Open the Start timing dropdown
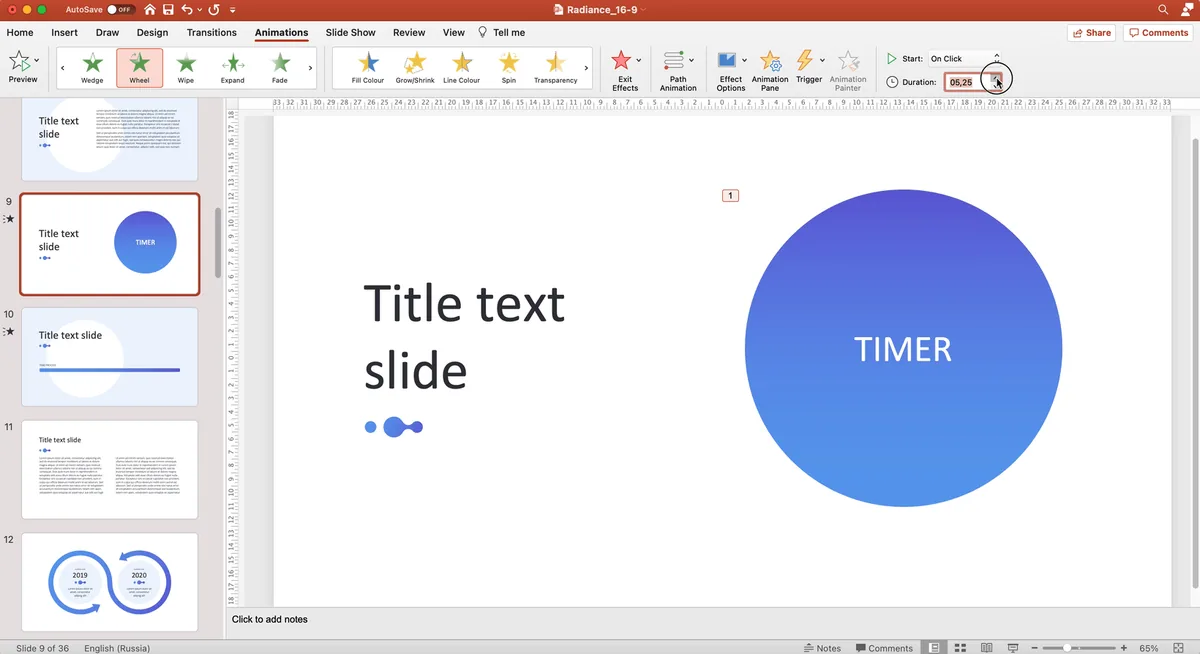1200x654 pixels. click(965, 59)
